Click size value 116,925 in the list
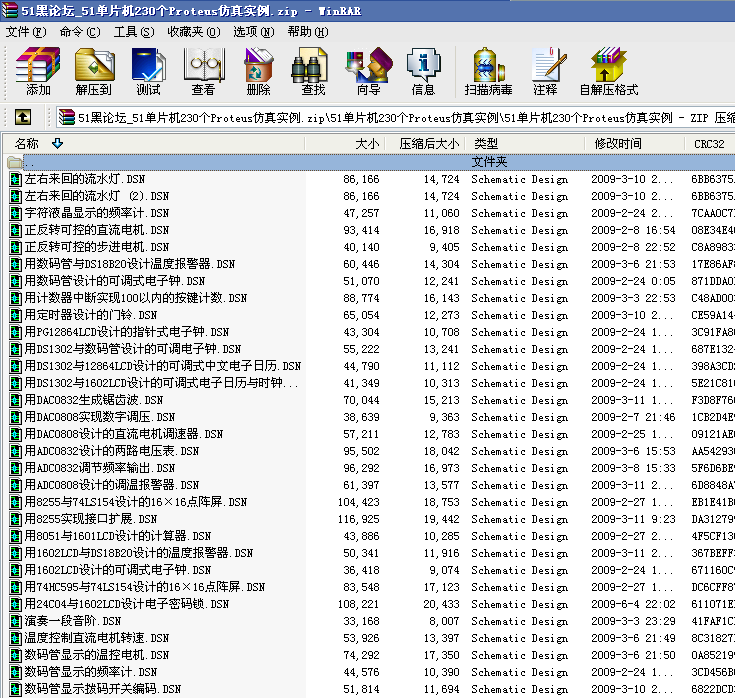735x698 pixels. (359, 519)
